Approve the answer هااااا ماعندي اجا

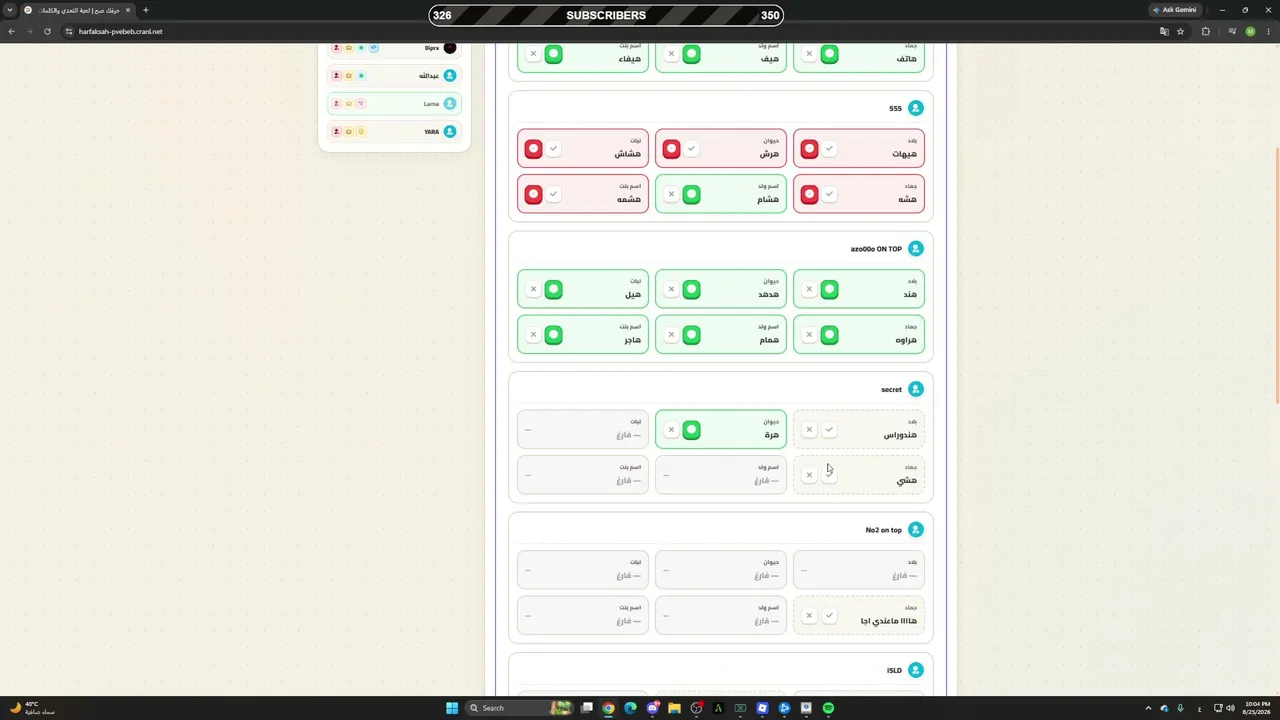coord(829,615)
